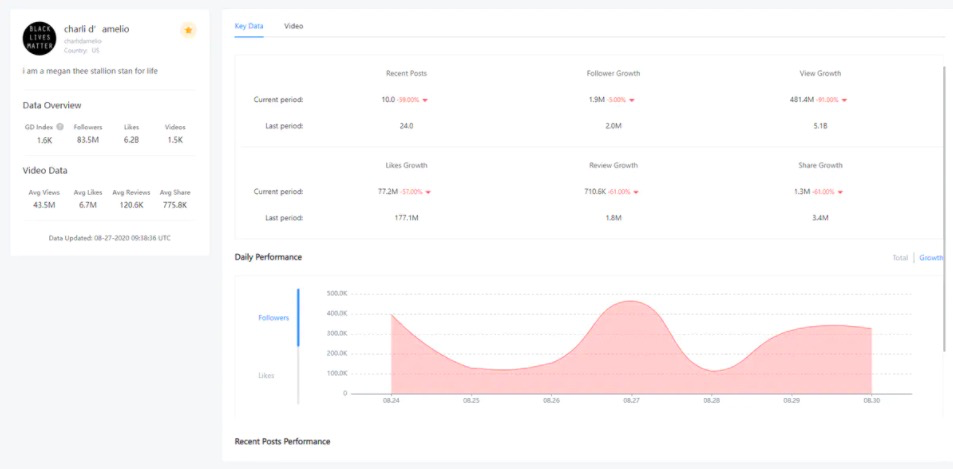Click the GD Index help question icon
Viewport: 953px width, 469px height.
coord(60,127)
